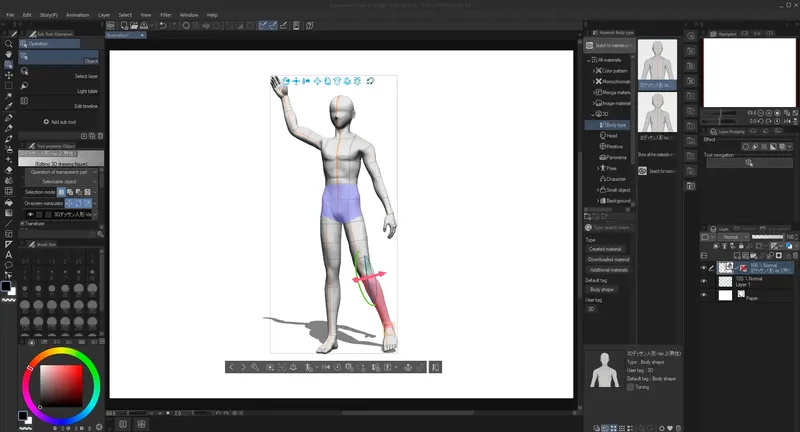The width and height of the screenshot is (800, 432).
Task: Select the Hand move tool
Action: 8,54
